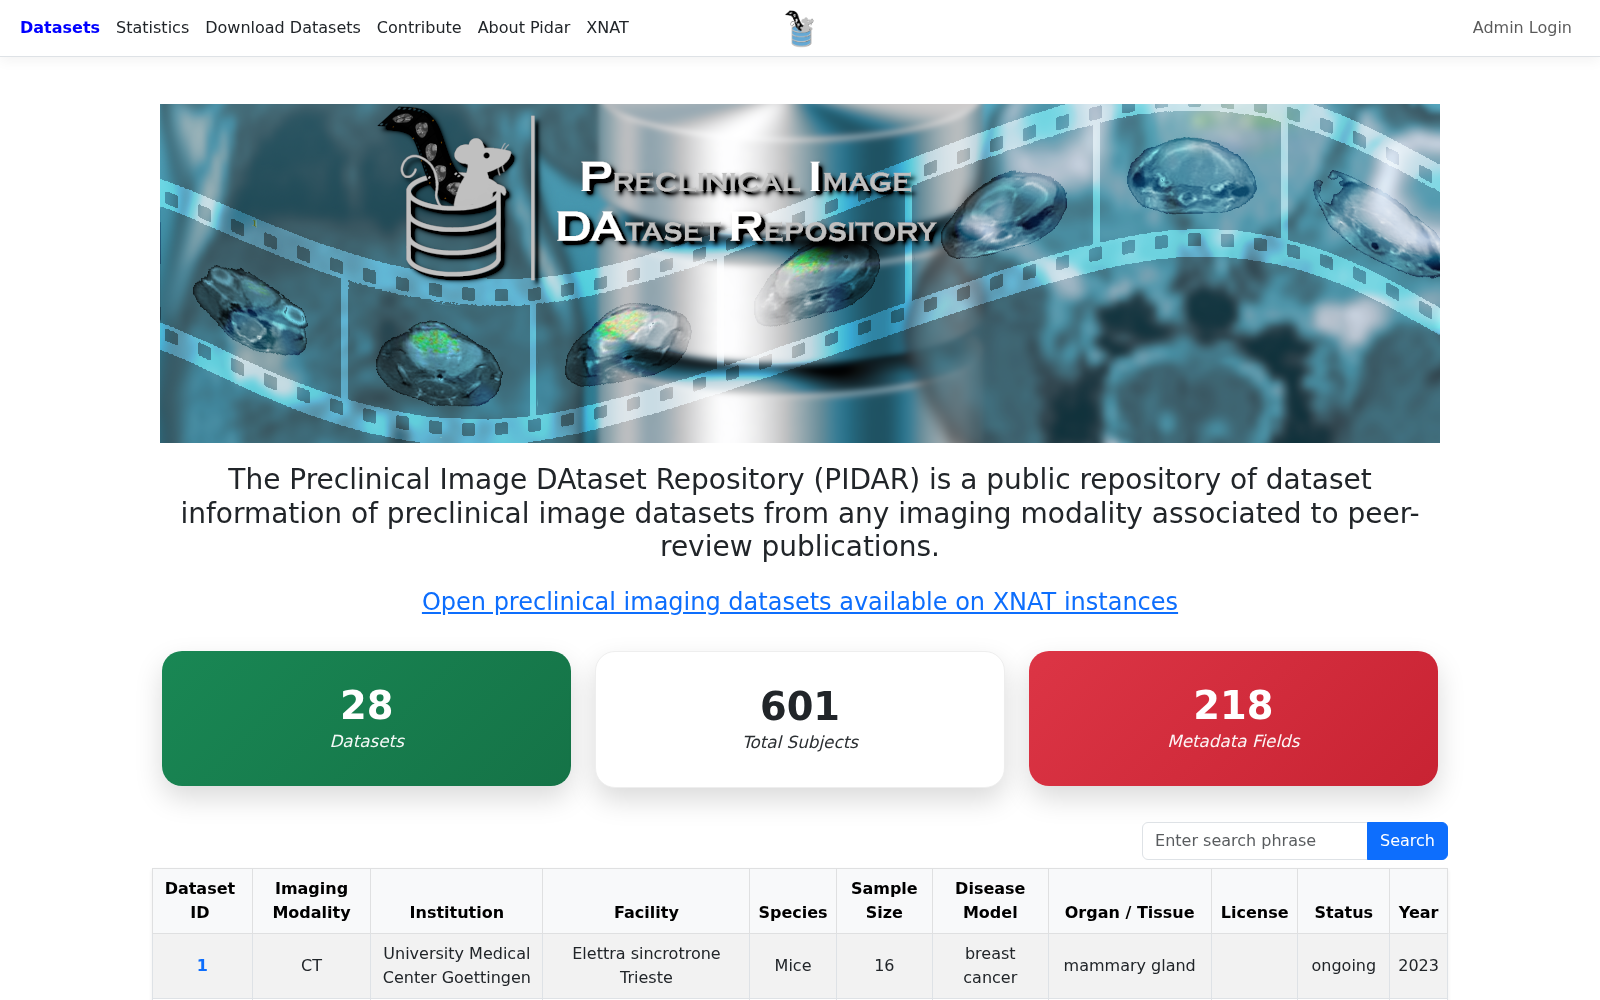Screen dimensions: 1600x1000
Task: Click the Mice species cell
Action: (x=793, y=965)
